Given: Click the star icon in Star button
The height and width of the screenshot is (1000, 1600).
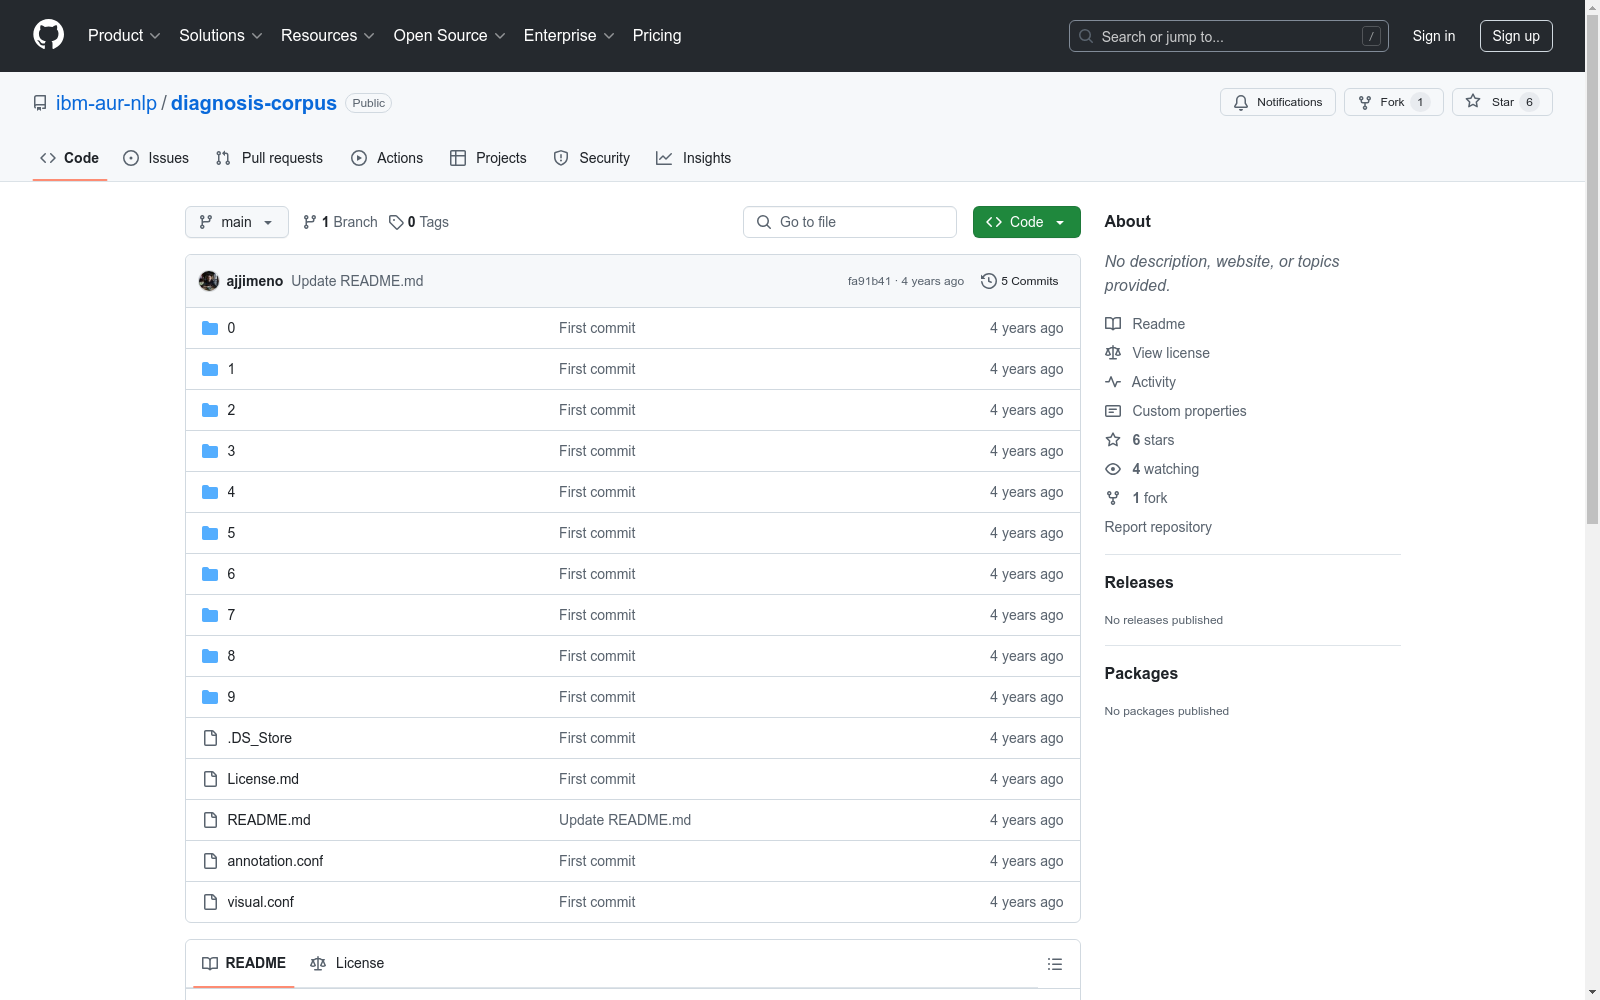Looking at the screenshot, I should (1473, 101).
